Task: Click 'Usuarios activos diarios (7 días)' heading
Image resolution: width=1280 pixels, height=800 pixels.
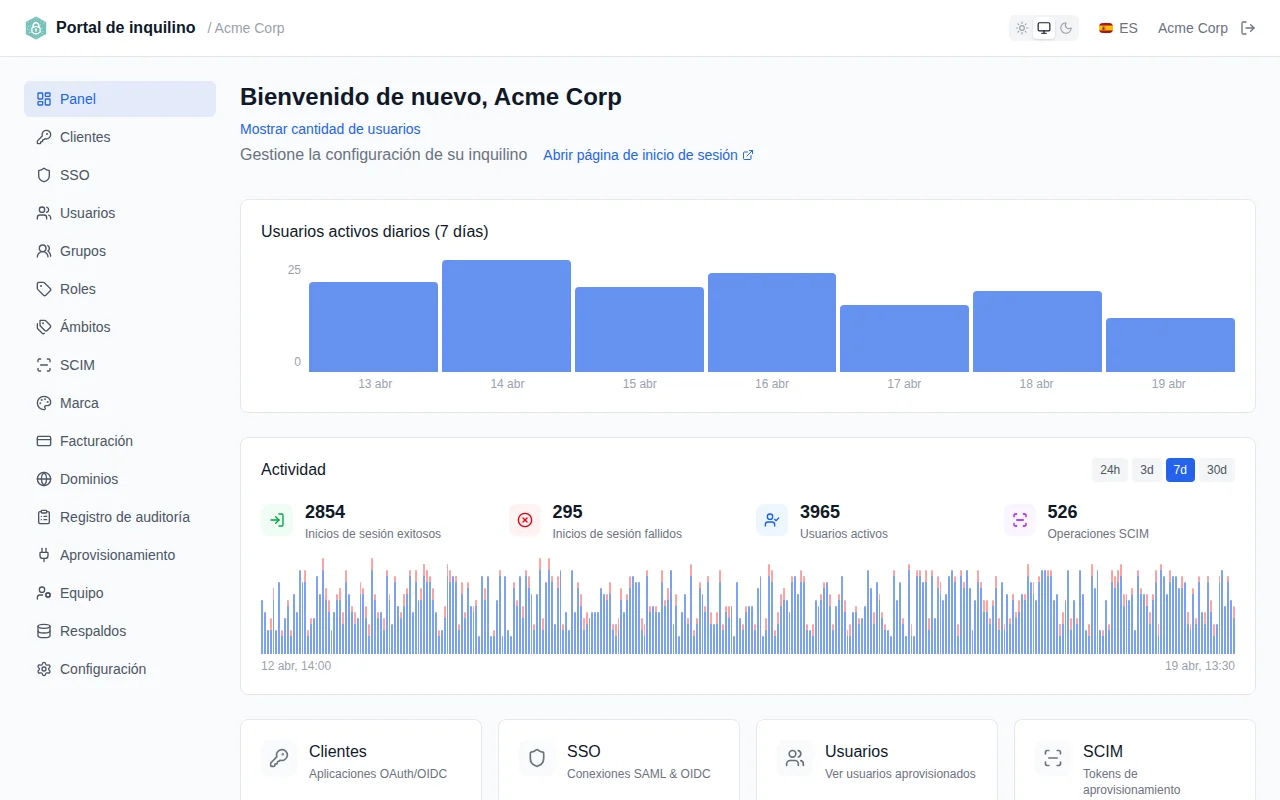Action: [x=375, y=232]
